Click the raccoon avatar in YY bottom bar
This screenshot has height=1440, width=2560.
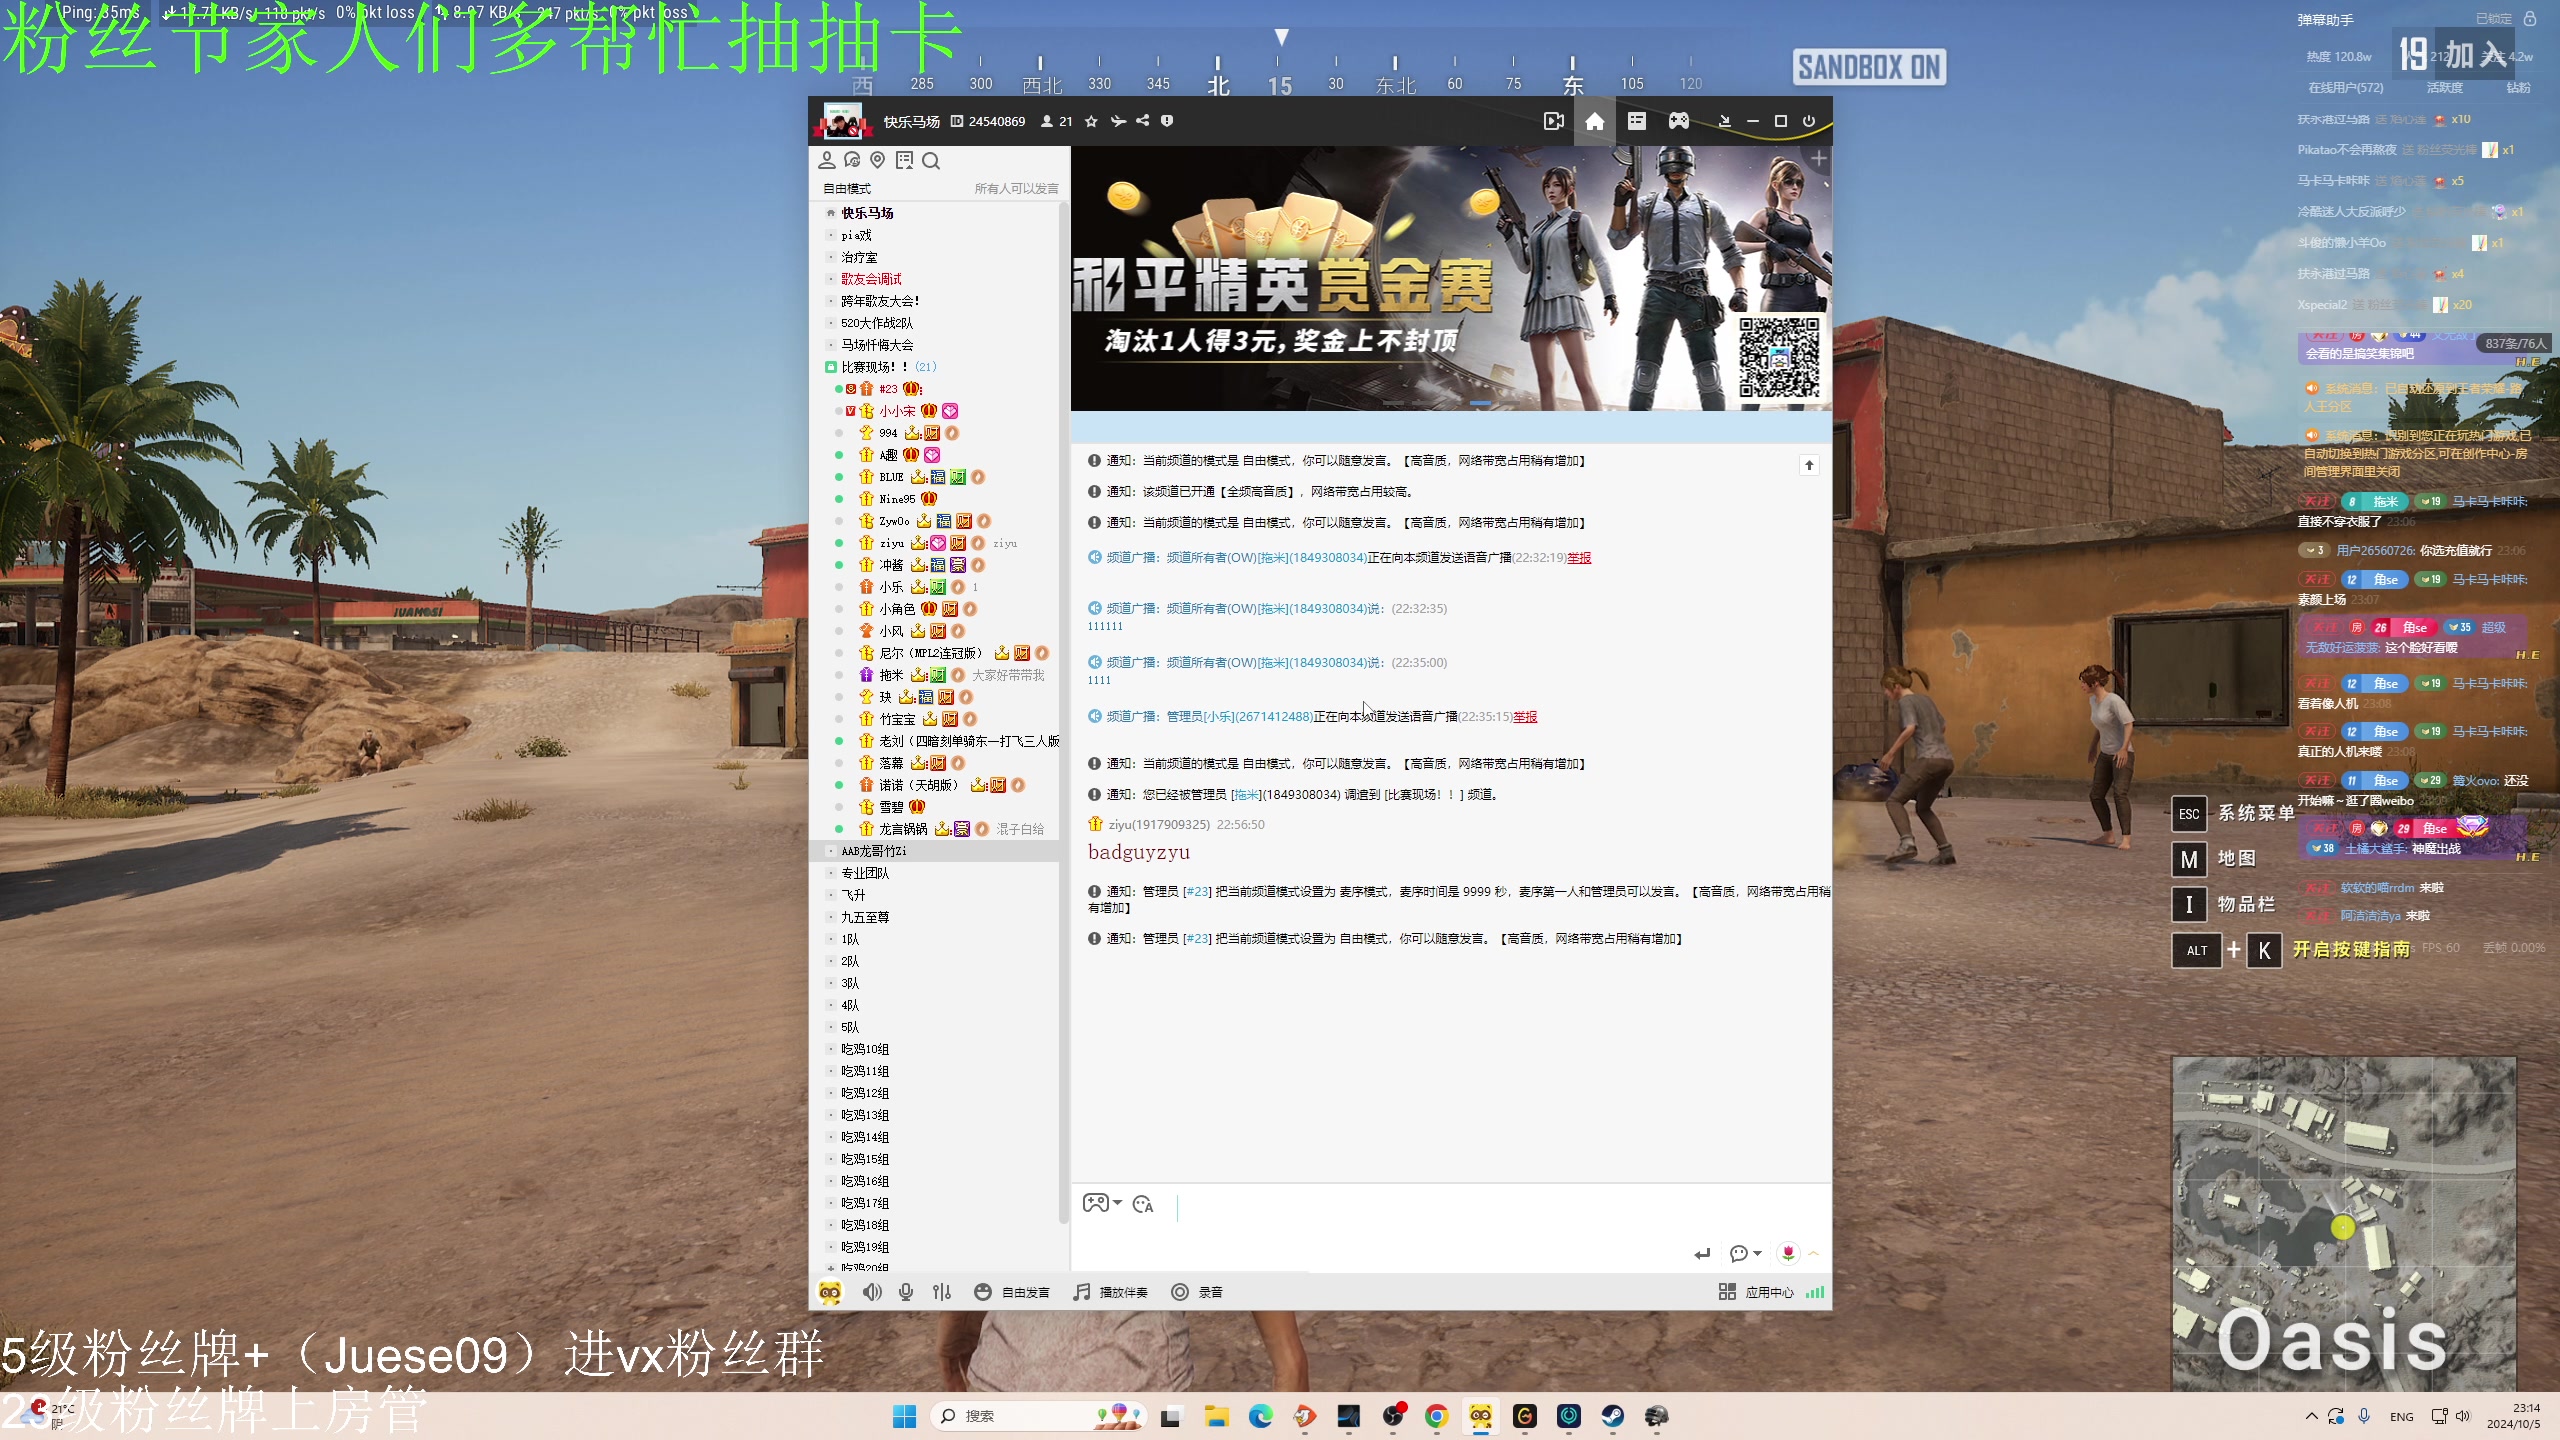click(x=829, y=1292)
